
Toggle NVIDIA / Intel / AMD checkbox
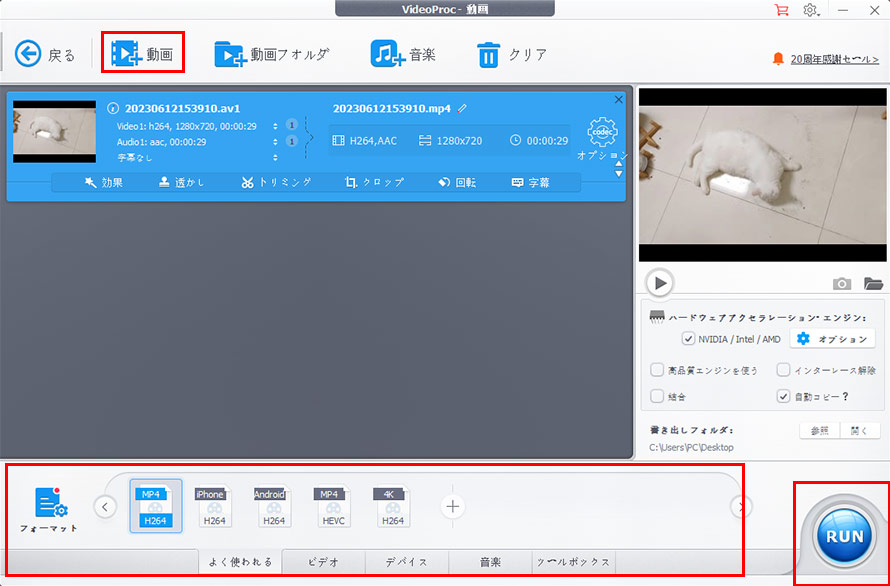point(688,339)
